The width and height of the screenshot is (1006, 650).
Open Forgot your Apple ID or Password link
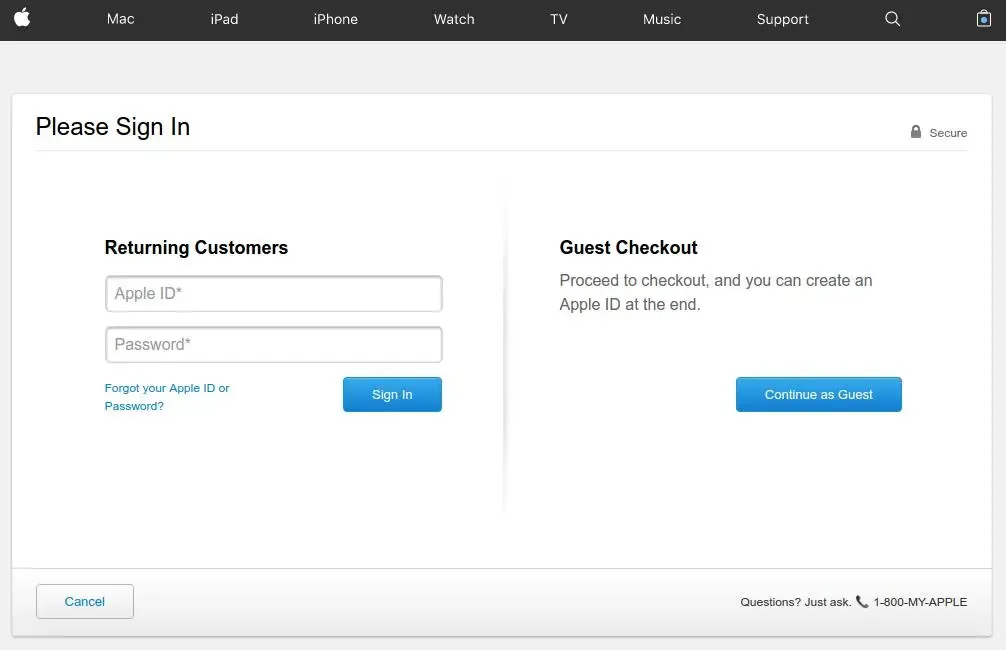167,397
